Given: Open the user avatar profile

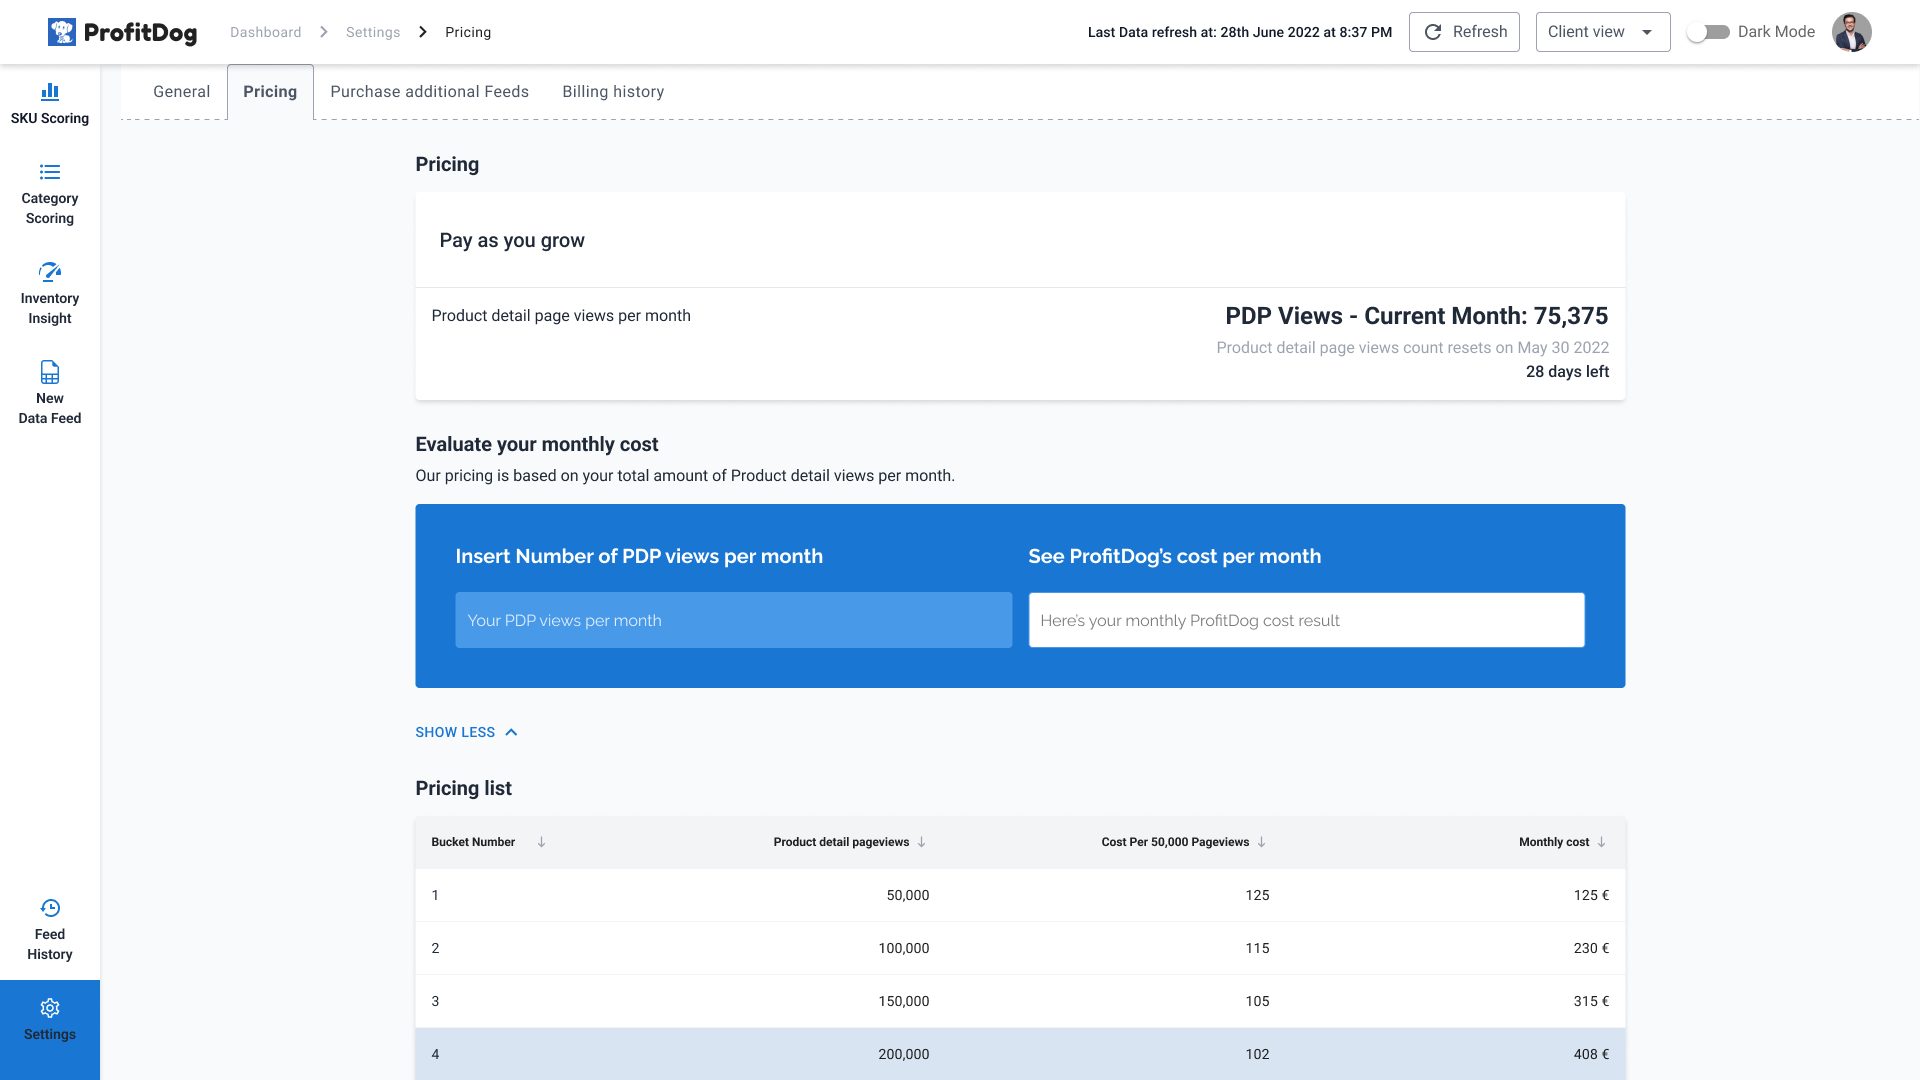Looking at the screenshot, I should tap(1851, 32).
